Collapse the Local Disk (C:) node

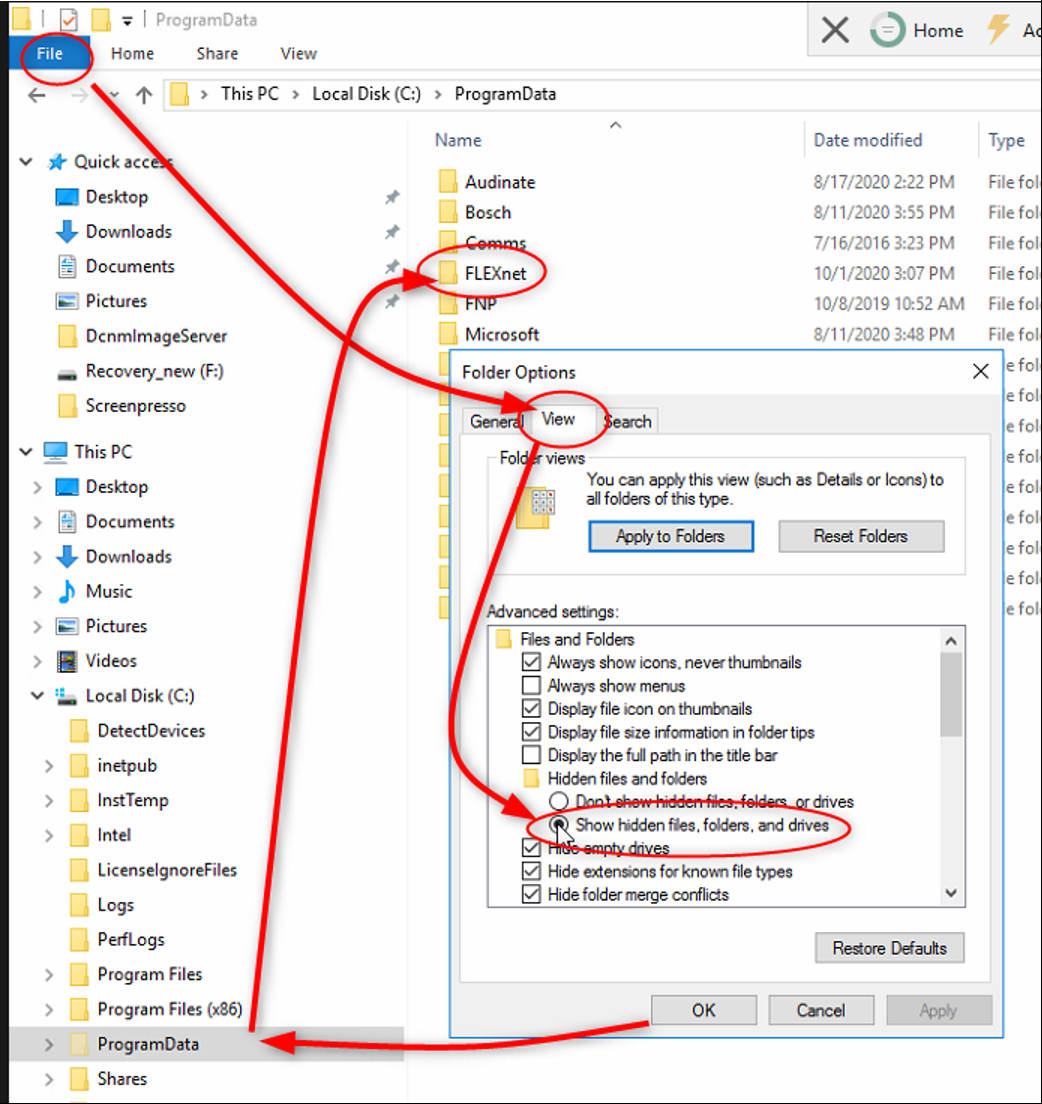pyautogui.click(x=37, y=696)
